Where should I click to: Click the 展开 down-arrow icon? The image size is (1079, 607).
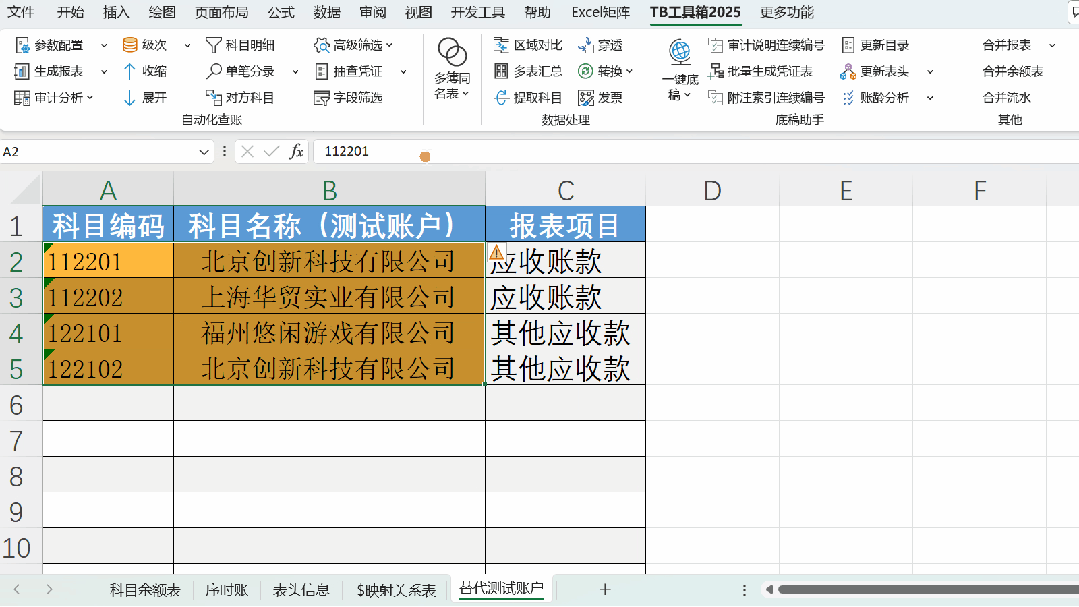[x=129, y=96]
